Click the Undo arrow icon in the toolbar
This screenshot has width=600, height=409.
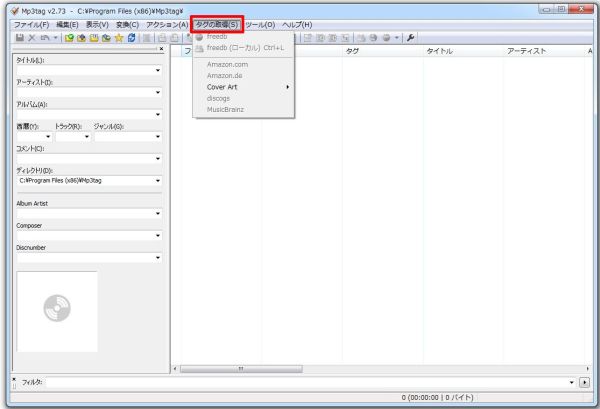45,38
